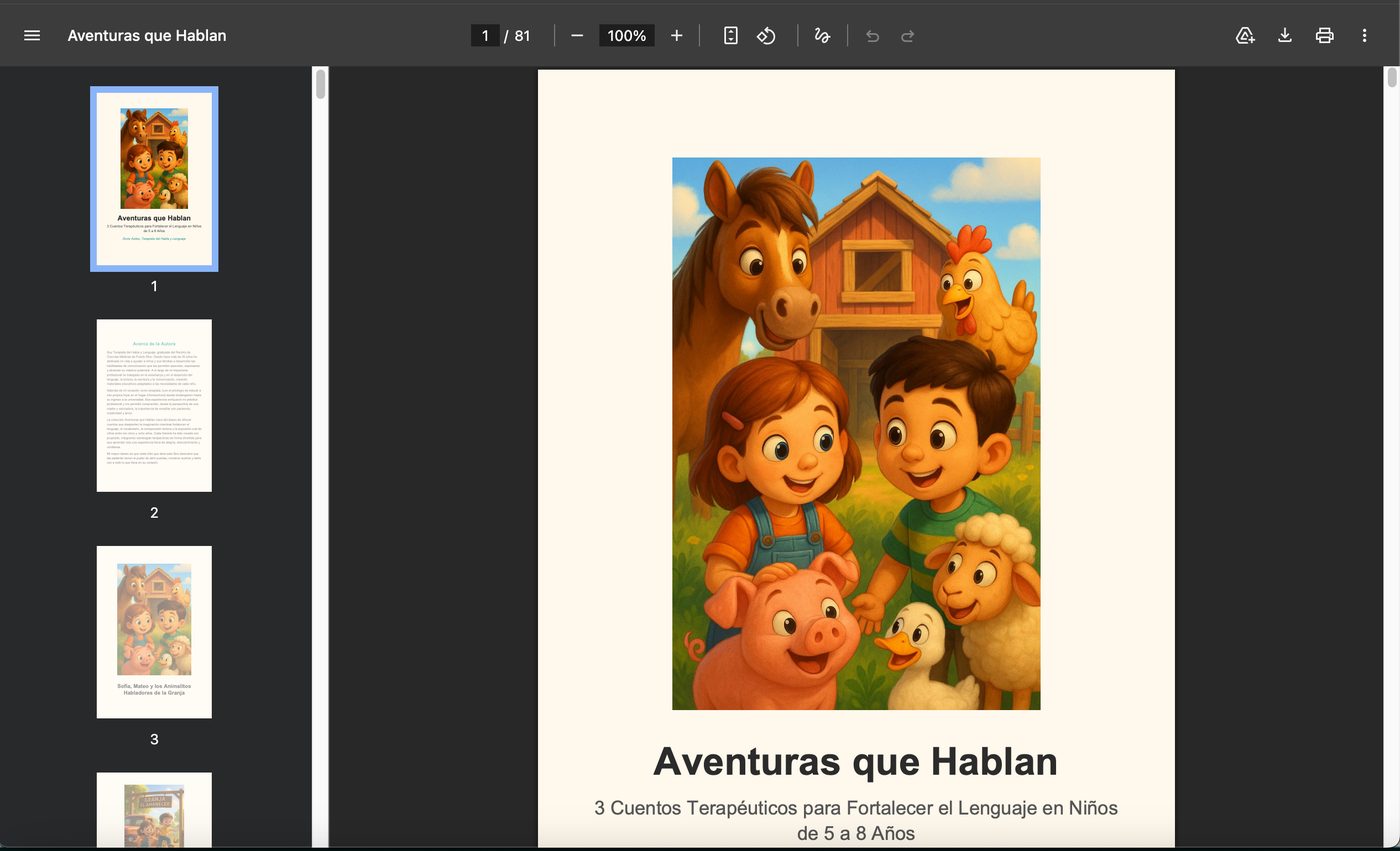This screenshot has height=851, width=1400.
Task: Click the document title Aventuras que Hablan in toolbar
Action: [147, 35]
